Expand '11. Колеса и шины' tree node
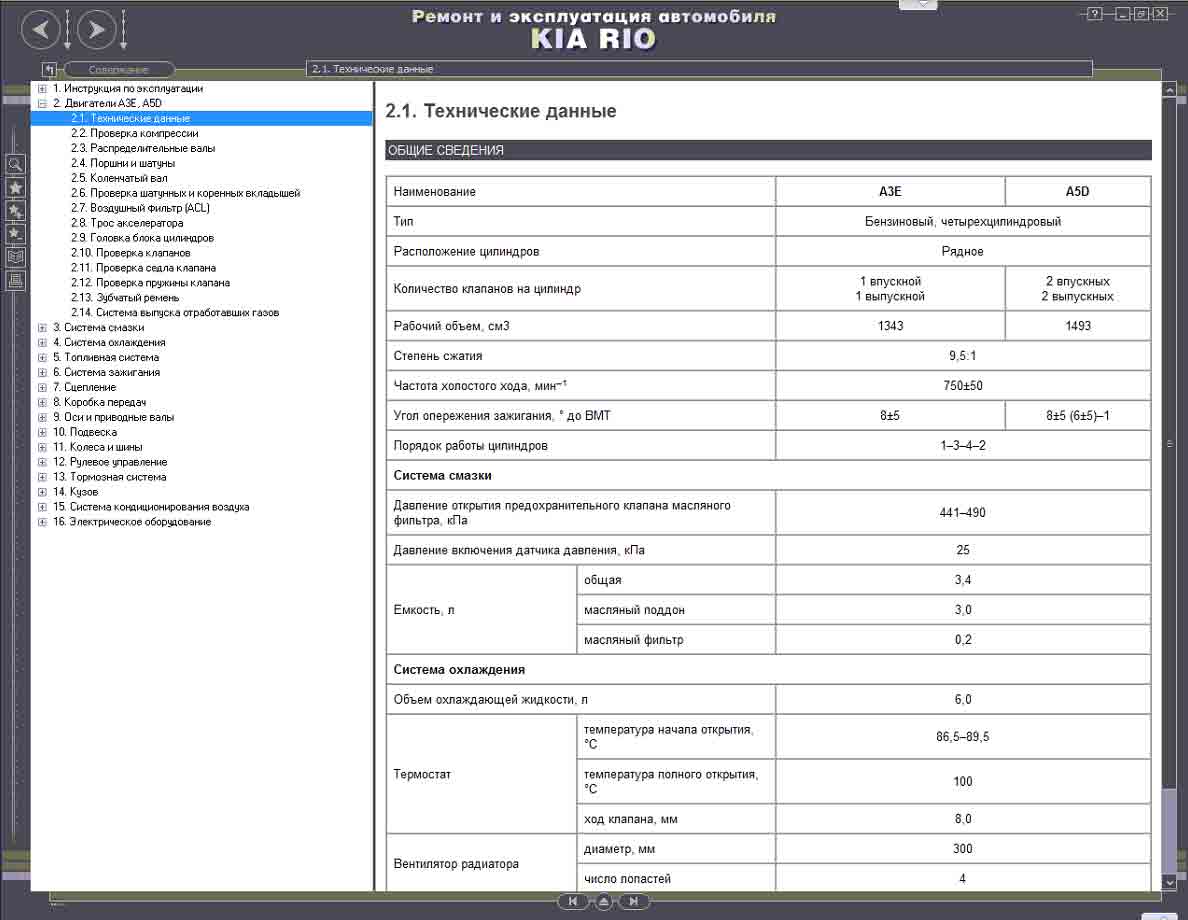This screenshot has height=920, width=1188. pos(42,447)
